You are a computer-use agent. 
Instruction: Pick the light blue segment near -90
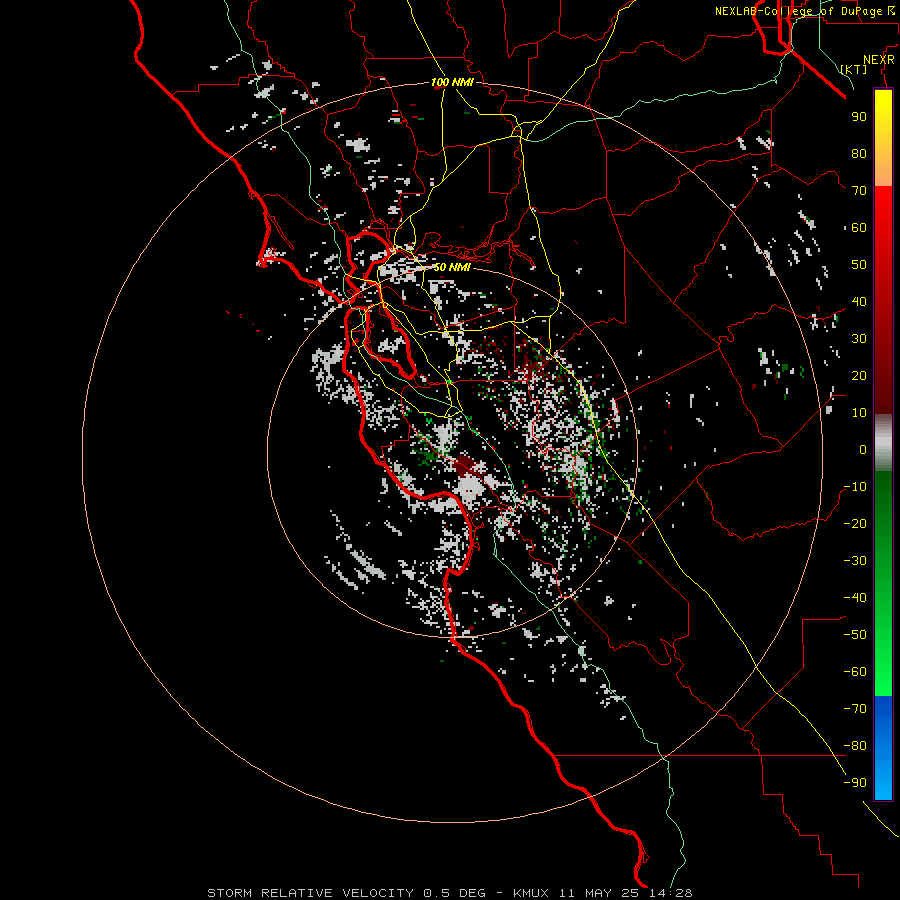tap(883, 781)
